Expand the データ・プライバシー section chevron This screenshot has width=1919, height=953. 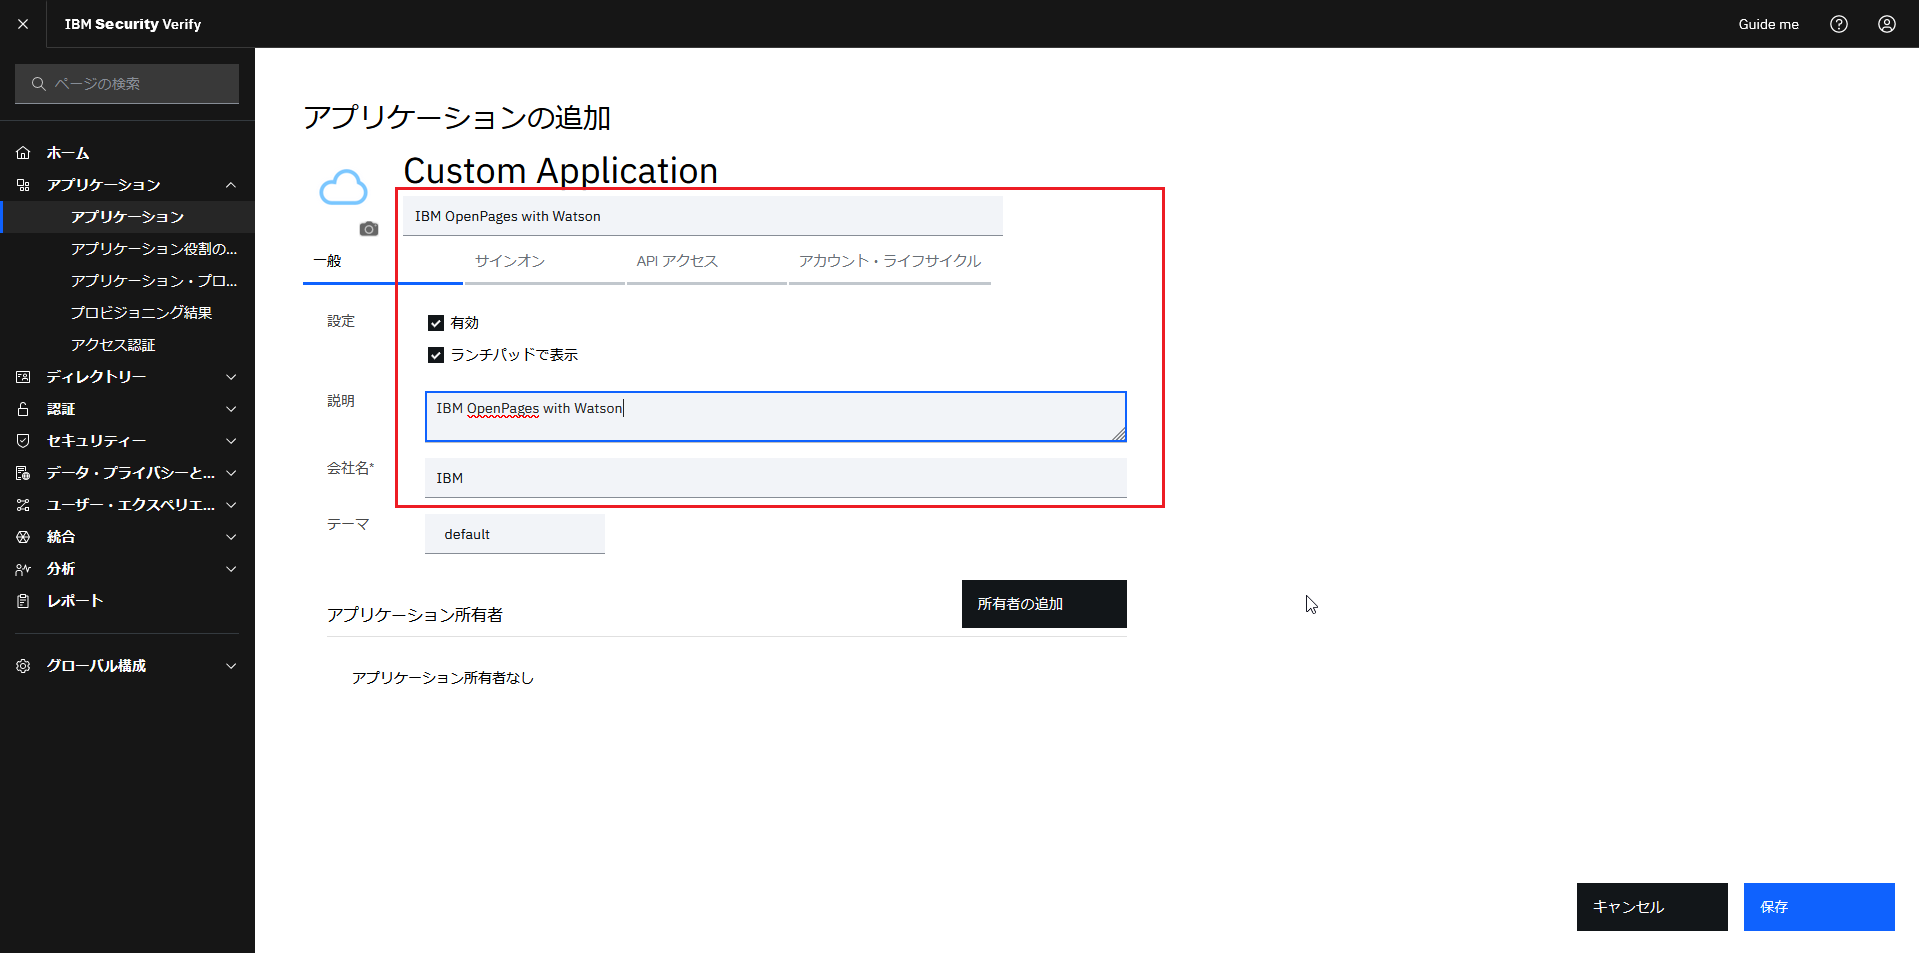[x=231, y=473]
